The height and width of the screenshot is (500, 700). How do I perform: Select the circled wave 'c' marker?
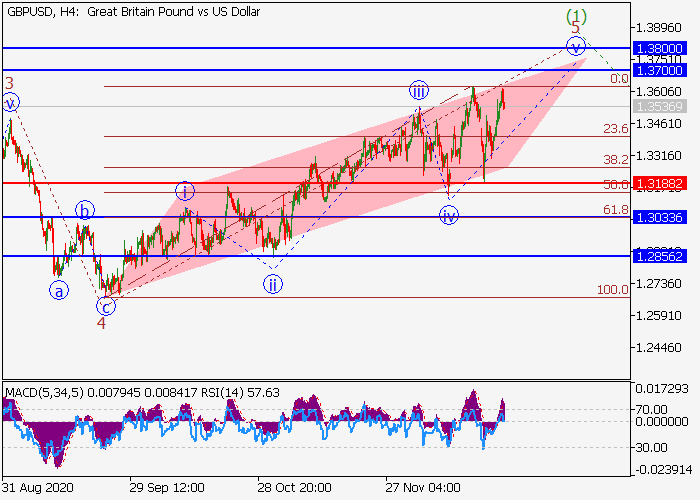point(106,307)
